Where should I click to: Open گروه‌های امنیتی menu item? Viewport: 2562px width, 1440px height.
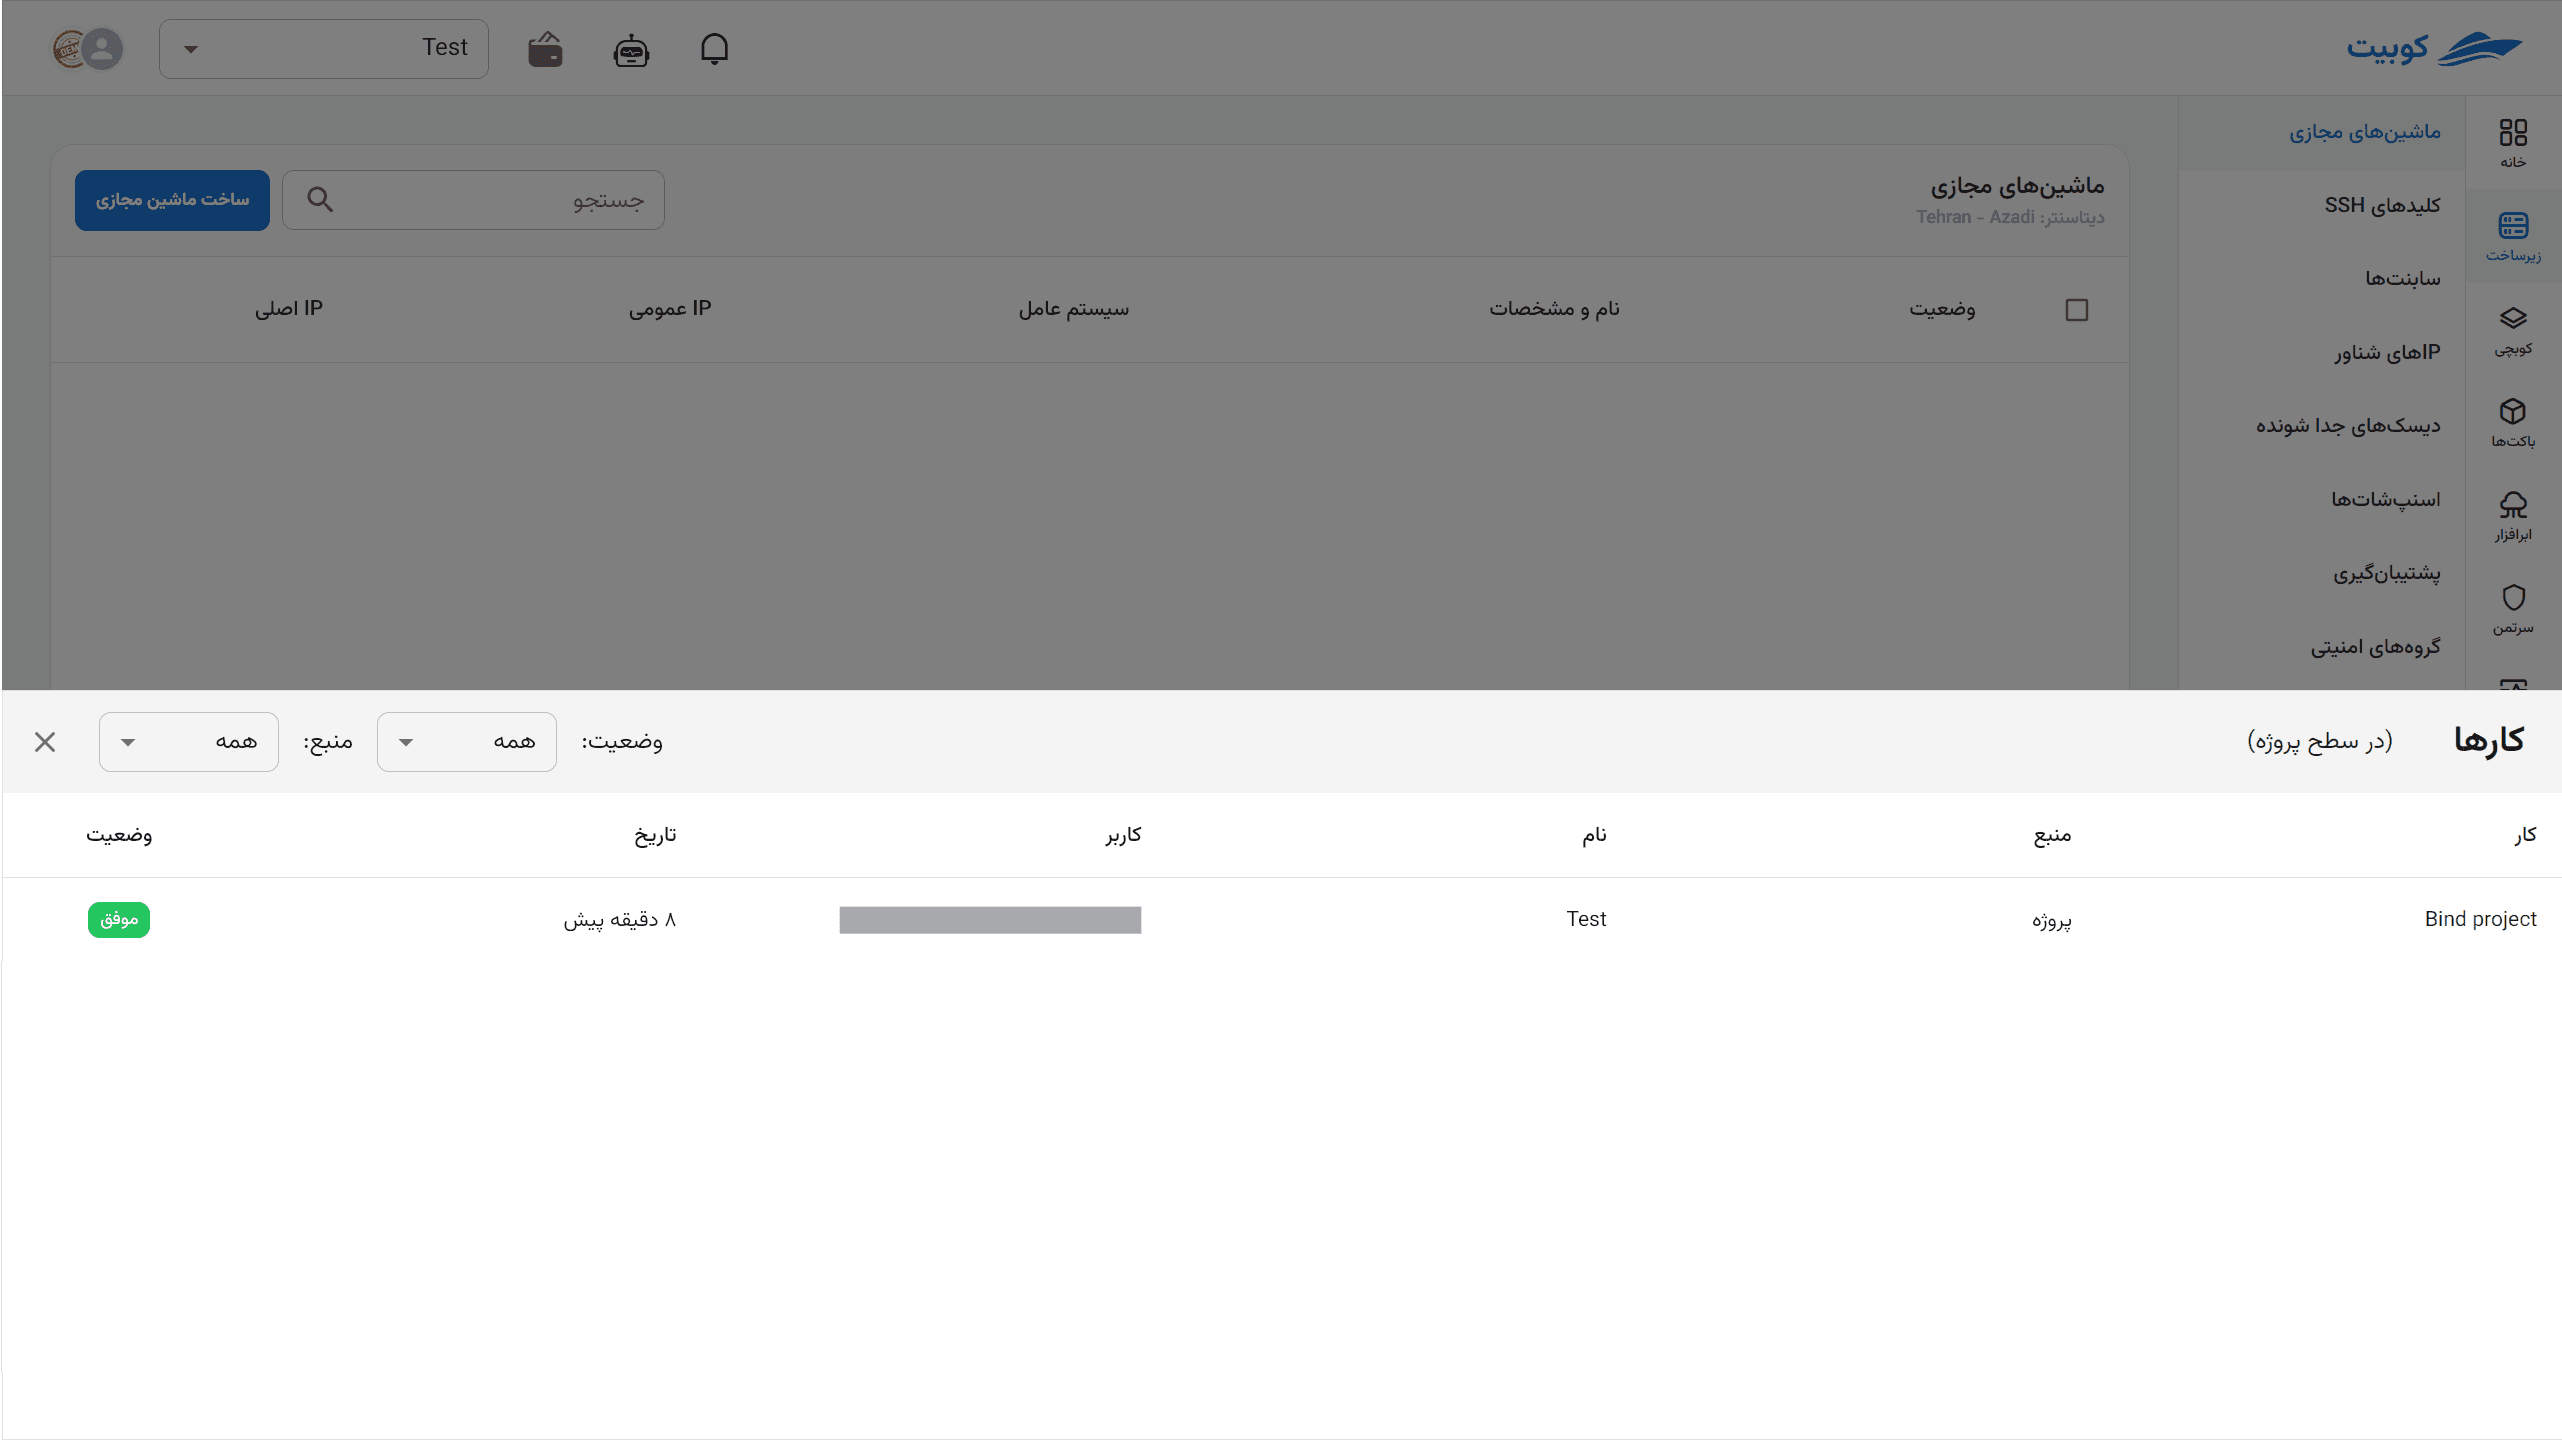point(2322,647)
